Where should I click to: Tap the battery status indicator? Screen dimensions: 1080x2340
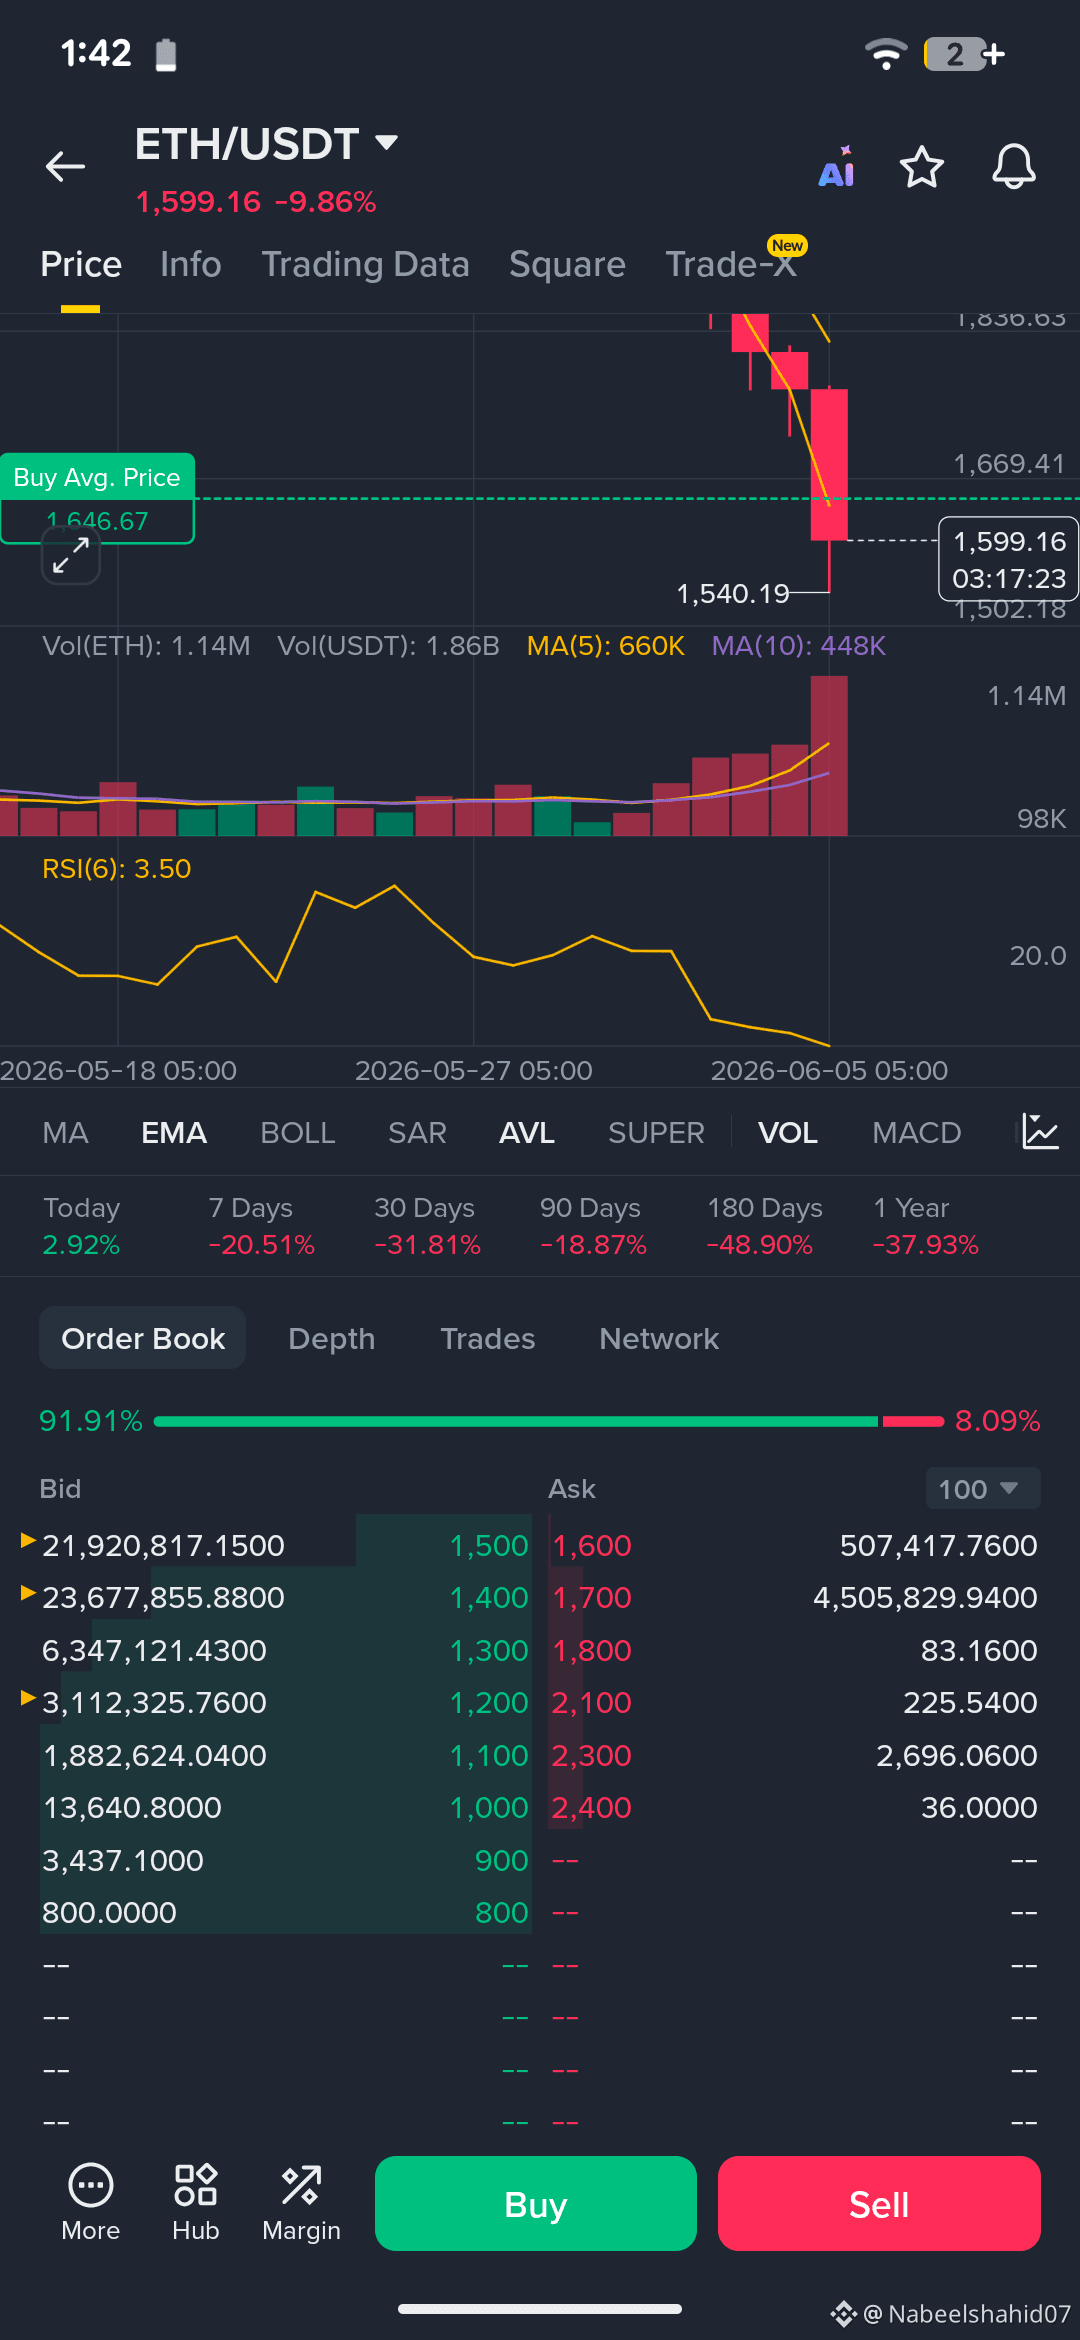click(964, 53)
